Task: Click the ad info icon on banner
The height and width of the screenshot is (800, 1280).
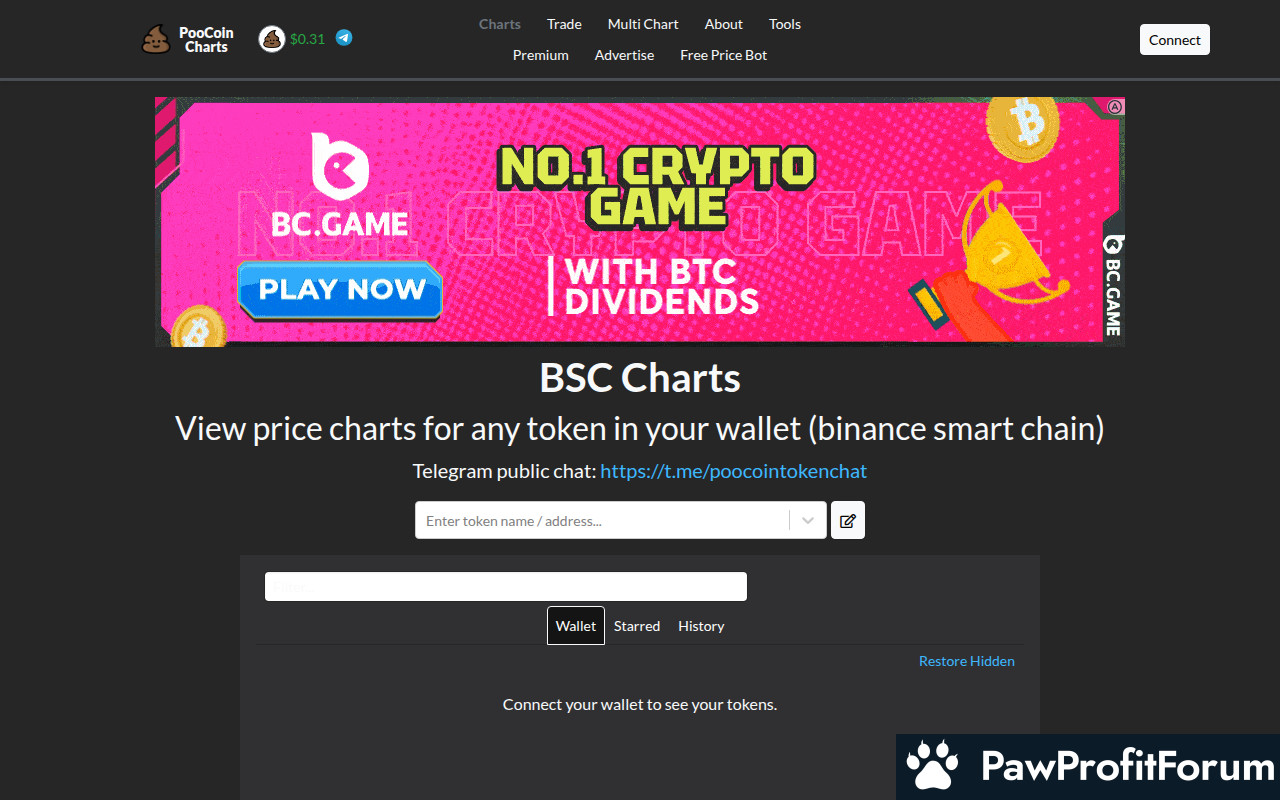Action: pos(1115,106)
